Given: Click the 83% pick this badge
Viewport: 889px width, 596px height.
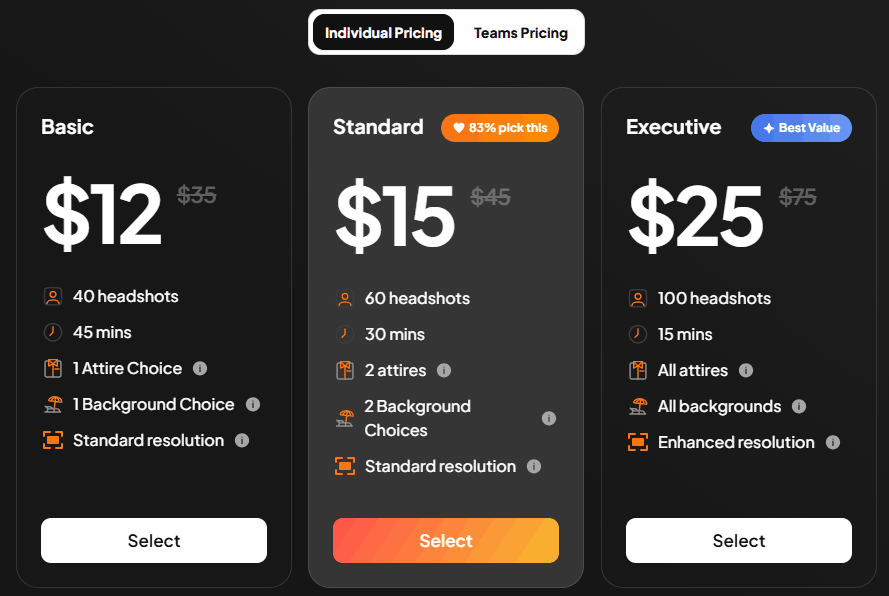Looking at the screenshot, I should 499,128.
